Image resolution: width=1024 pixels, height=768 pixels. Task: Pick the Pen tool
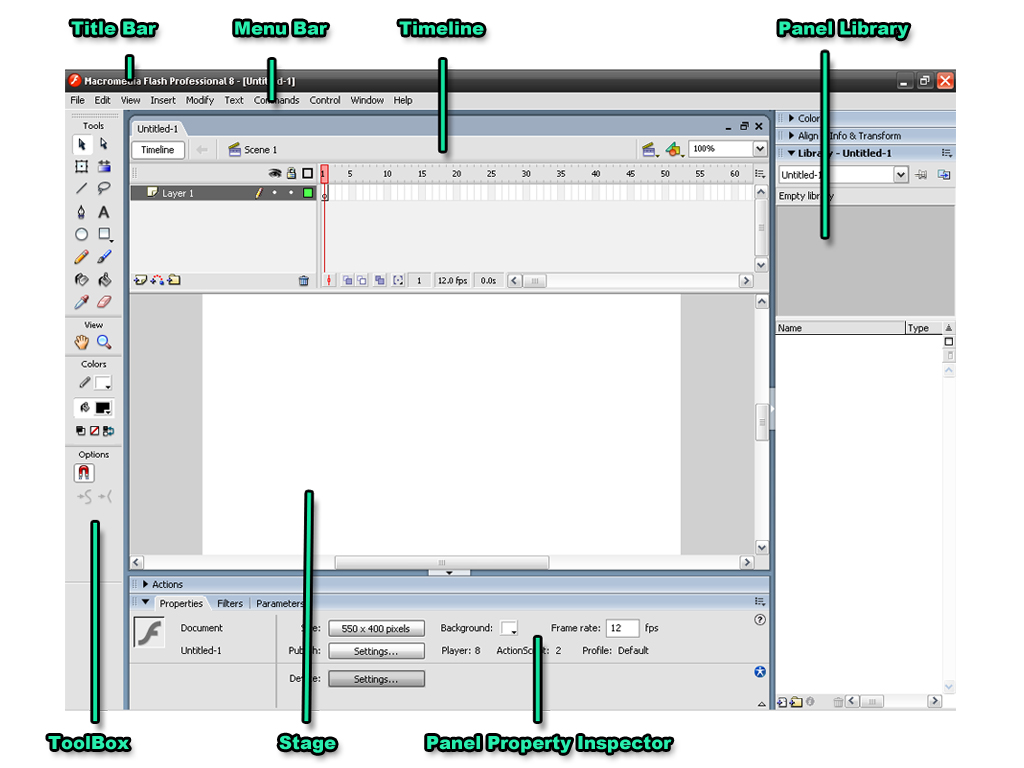82,212
